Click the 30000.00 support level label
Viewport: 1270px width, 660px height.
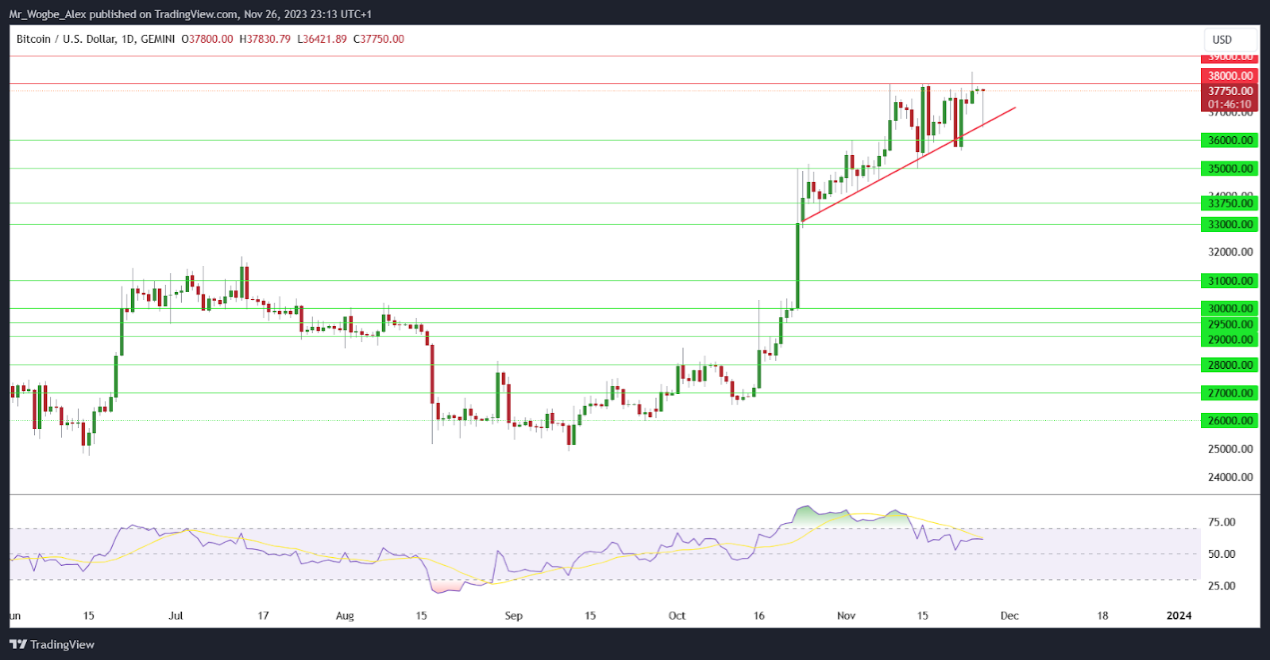pos(1230,309)
